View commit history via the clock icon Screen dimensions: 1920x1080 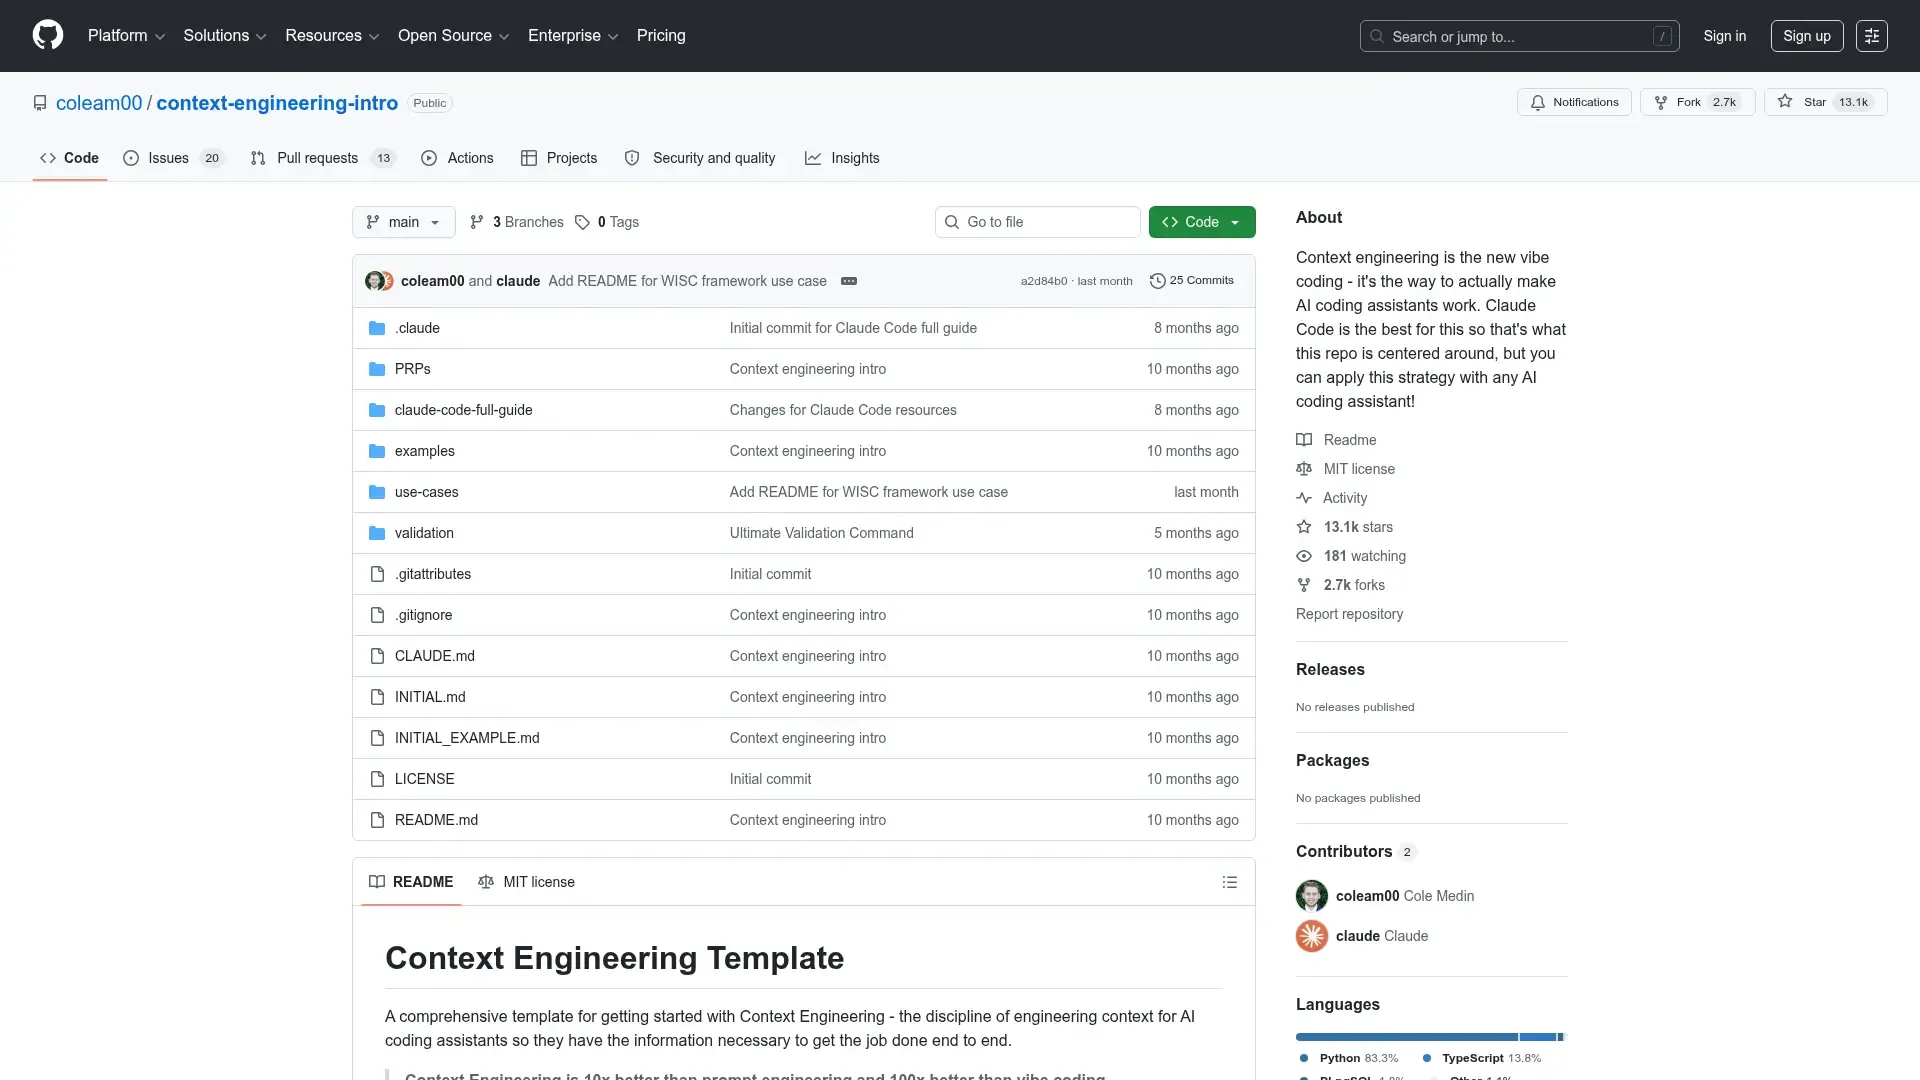click(x=1158, y=281)
